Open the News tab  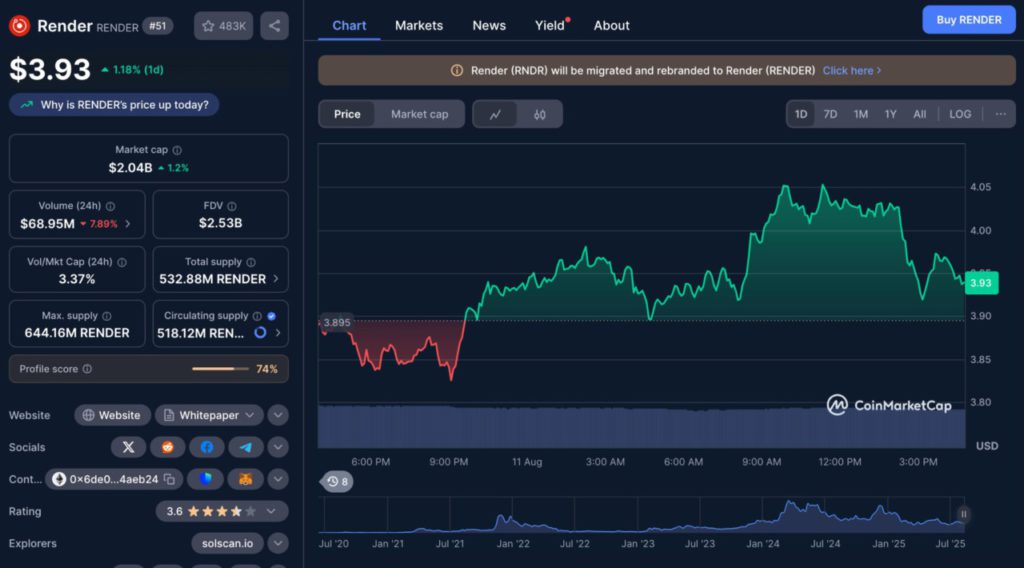(489, 25)
